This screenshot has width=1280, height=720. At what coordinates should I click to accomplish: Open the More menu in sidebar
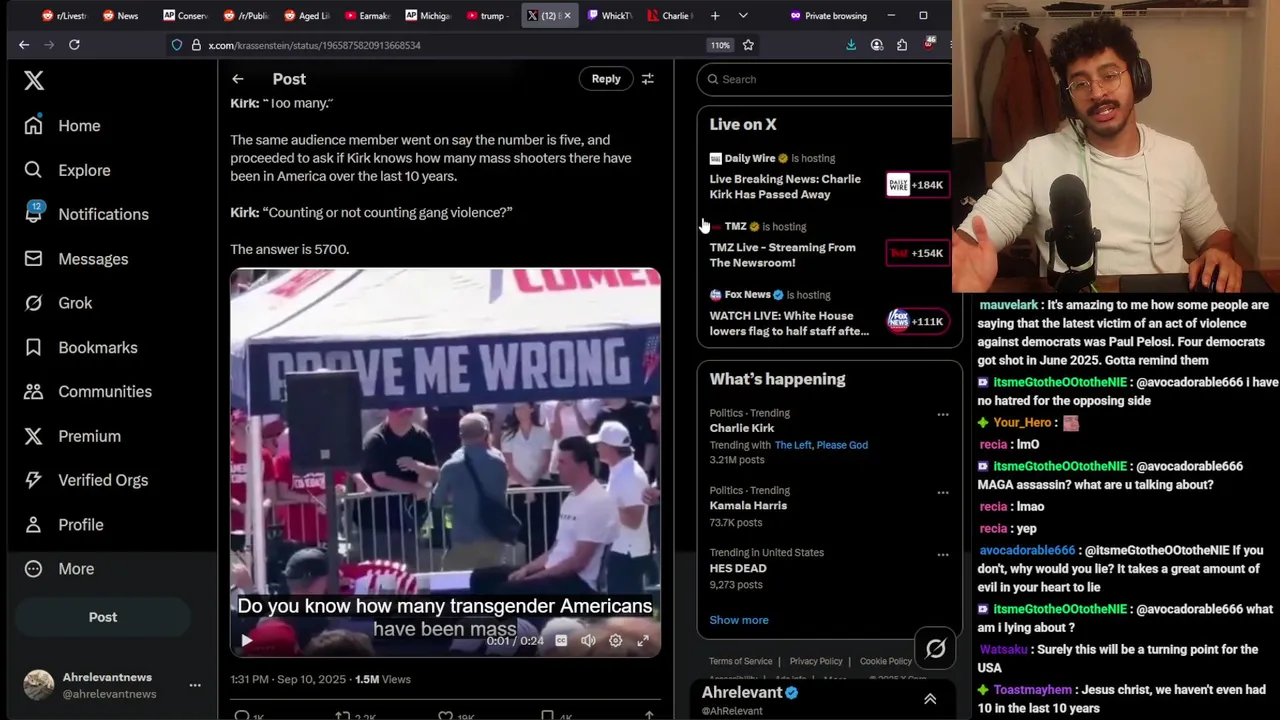[60, 568]
